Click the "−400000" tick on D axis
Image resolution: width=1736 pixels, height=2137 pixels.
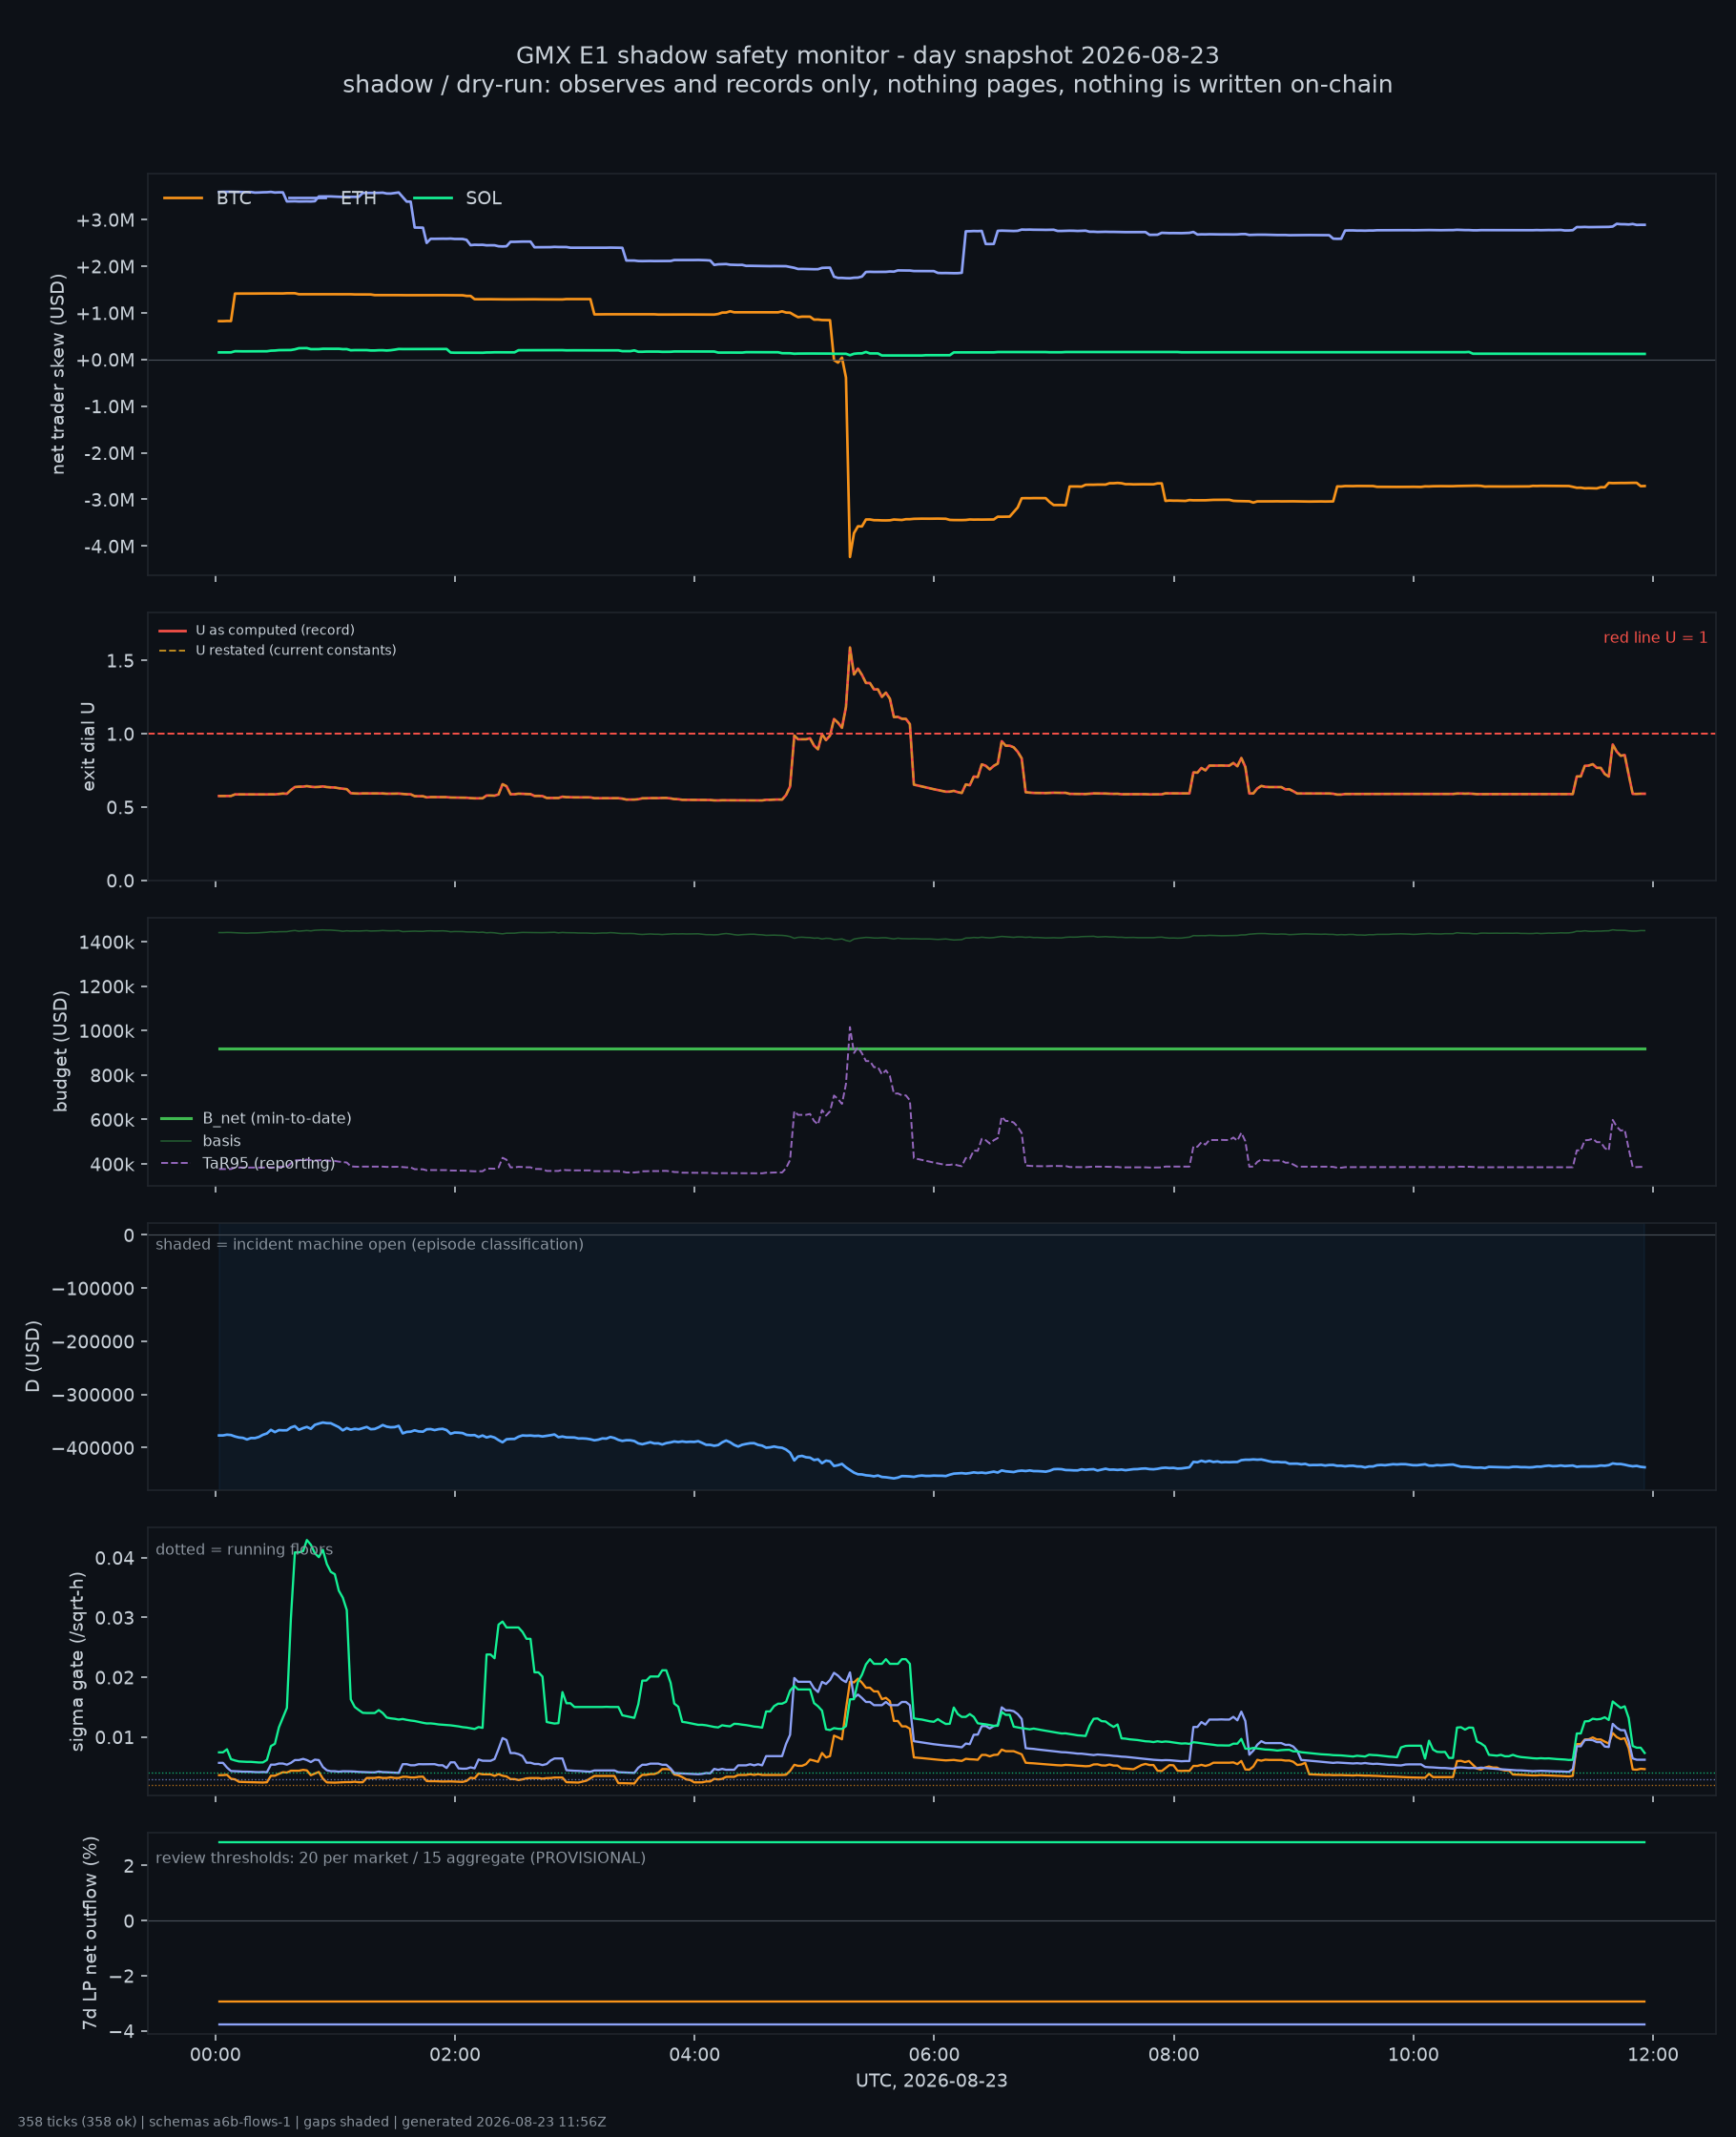tap(93, 1449)
